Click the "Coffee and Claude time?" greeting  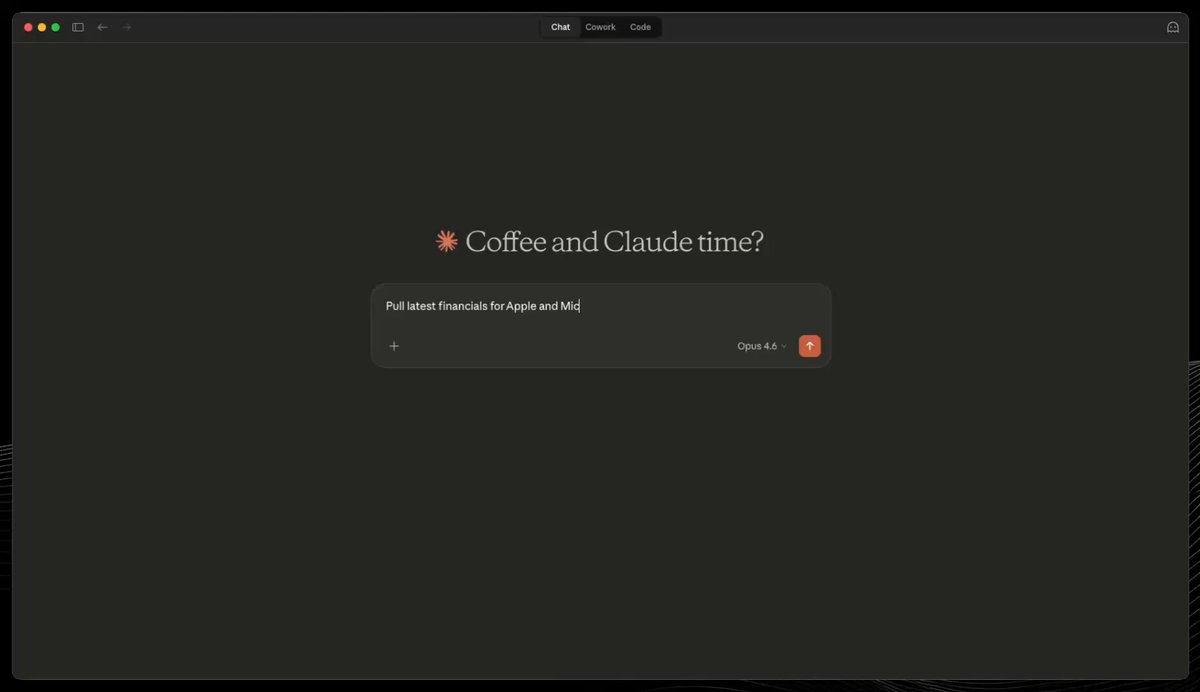click(614, 241)
